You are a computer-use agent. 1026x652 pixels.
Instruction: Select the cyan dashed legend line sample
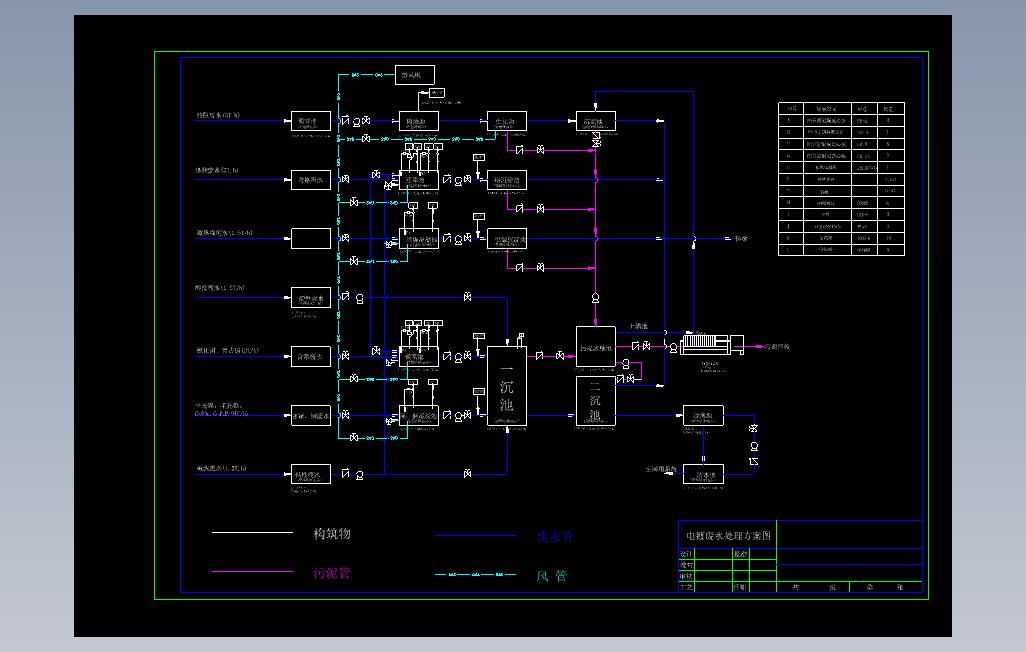[x=476, y=575]
